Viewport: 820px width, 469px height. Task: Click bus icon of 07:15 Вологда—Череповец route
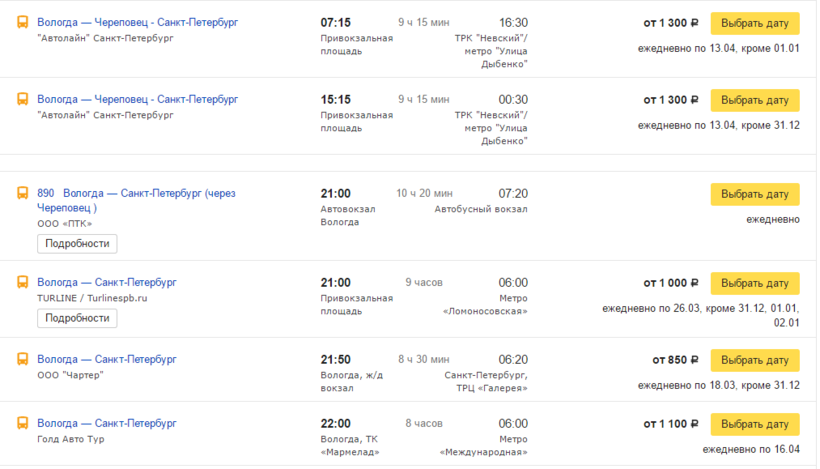21,22
